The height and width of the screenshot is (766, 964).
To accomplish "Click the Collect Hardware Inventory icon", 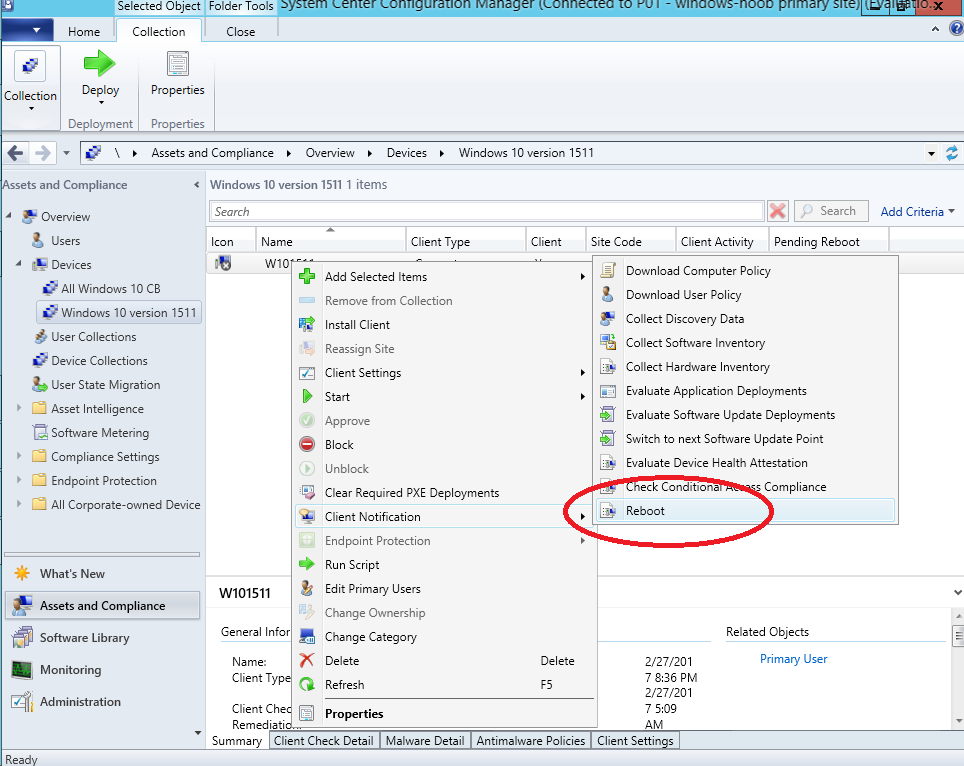I will [x=608, y=366].
